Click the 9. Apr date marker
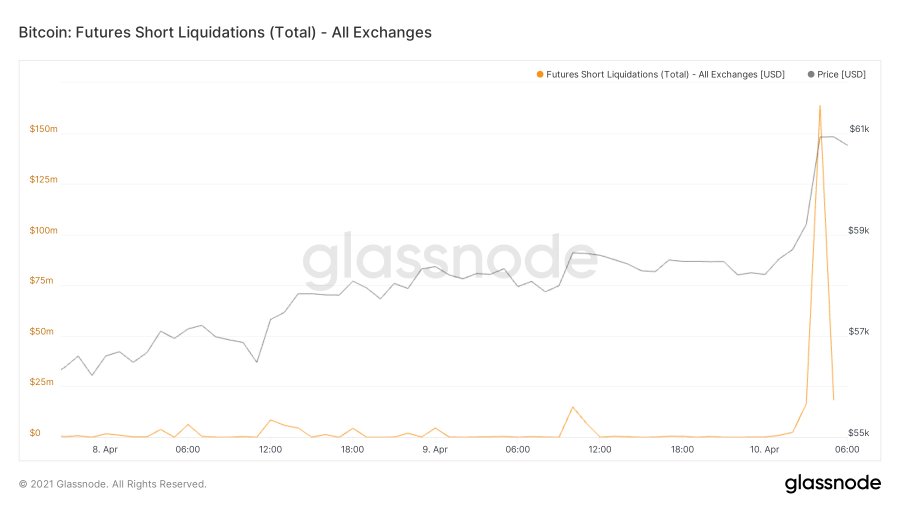 pos(435,449)
